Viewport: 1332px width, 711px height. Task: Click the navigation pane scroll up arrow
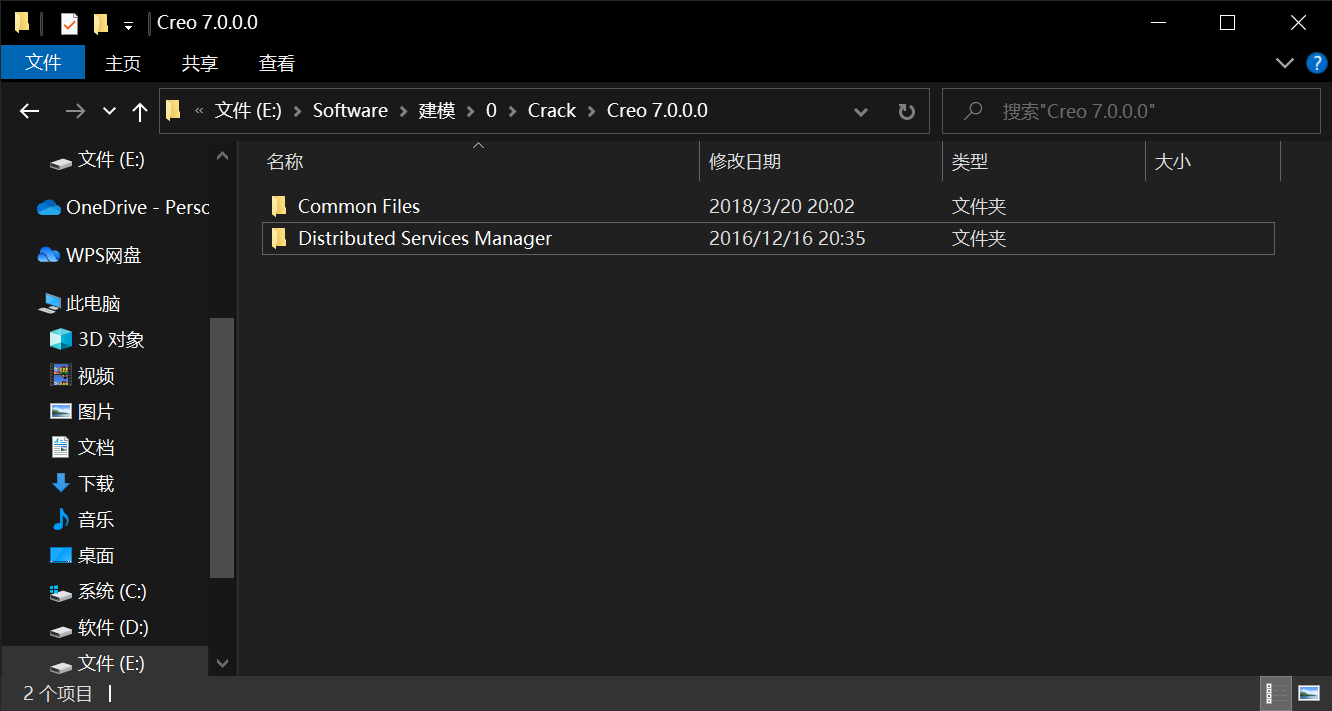tap(222, 155)
